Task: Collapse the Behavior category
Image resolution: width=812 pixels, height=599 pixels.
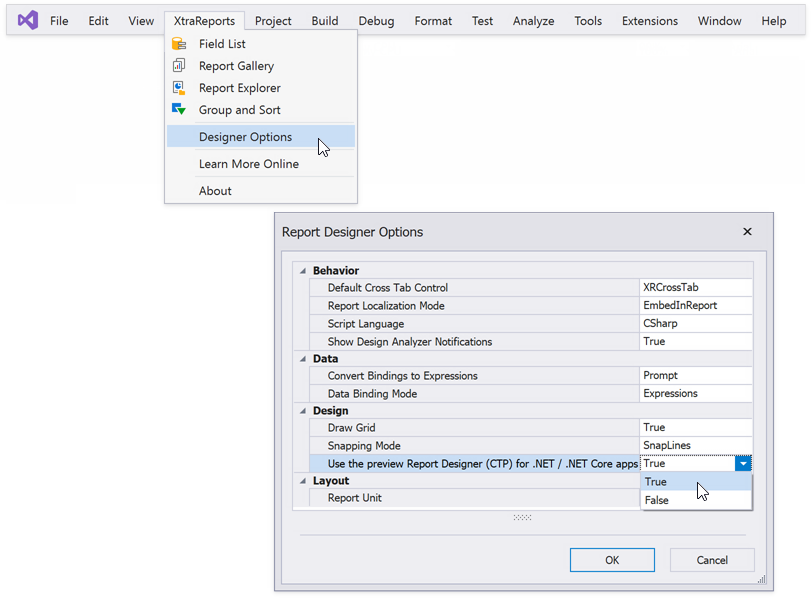Action: point(303,270)
